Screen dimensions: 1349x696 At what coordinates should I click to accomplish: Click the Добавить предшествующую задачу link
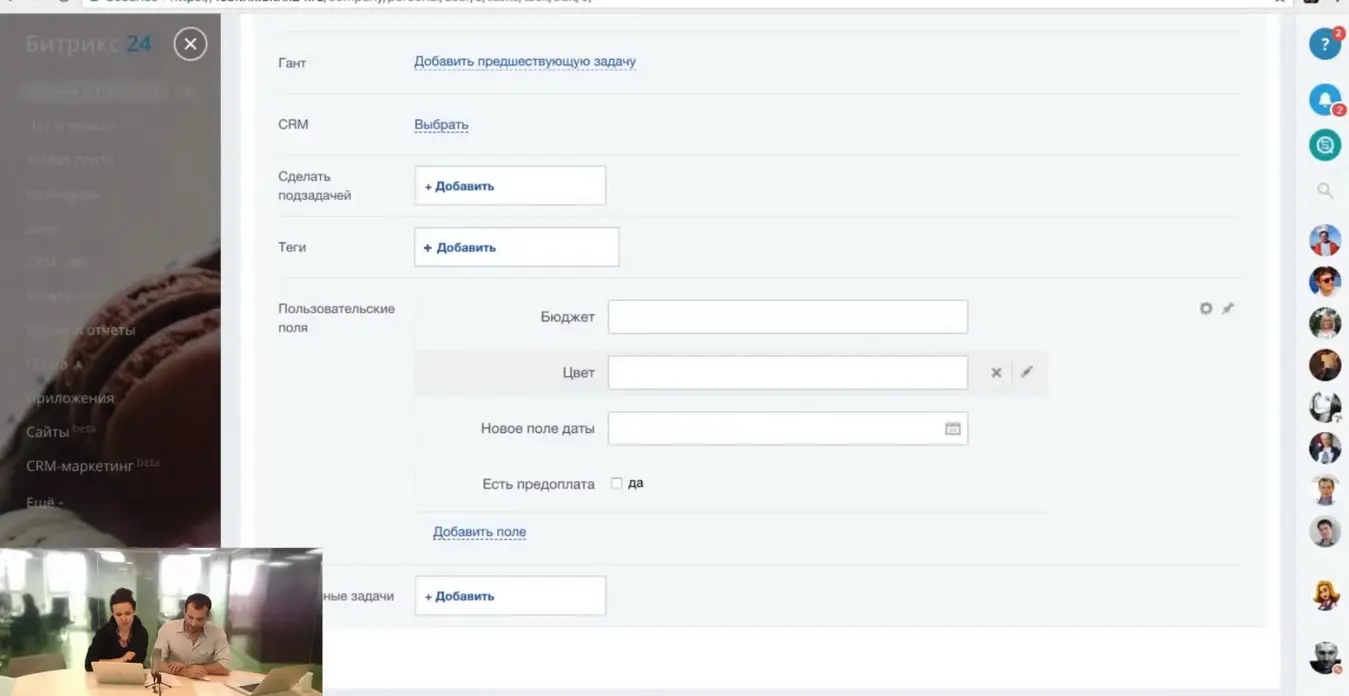(x=525, y=62)
